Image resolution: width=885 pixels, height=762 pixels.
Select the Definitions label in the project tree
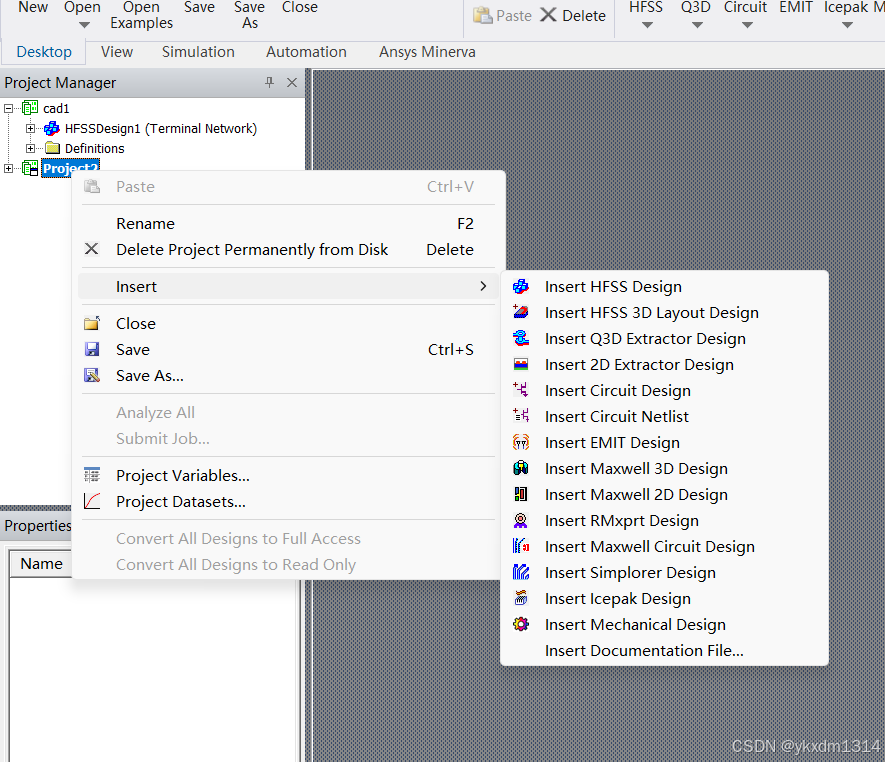coord(95,148)
